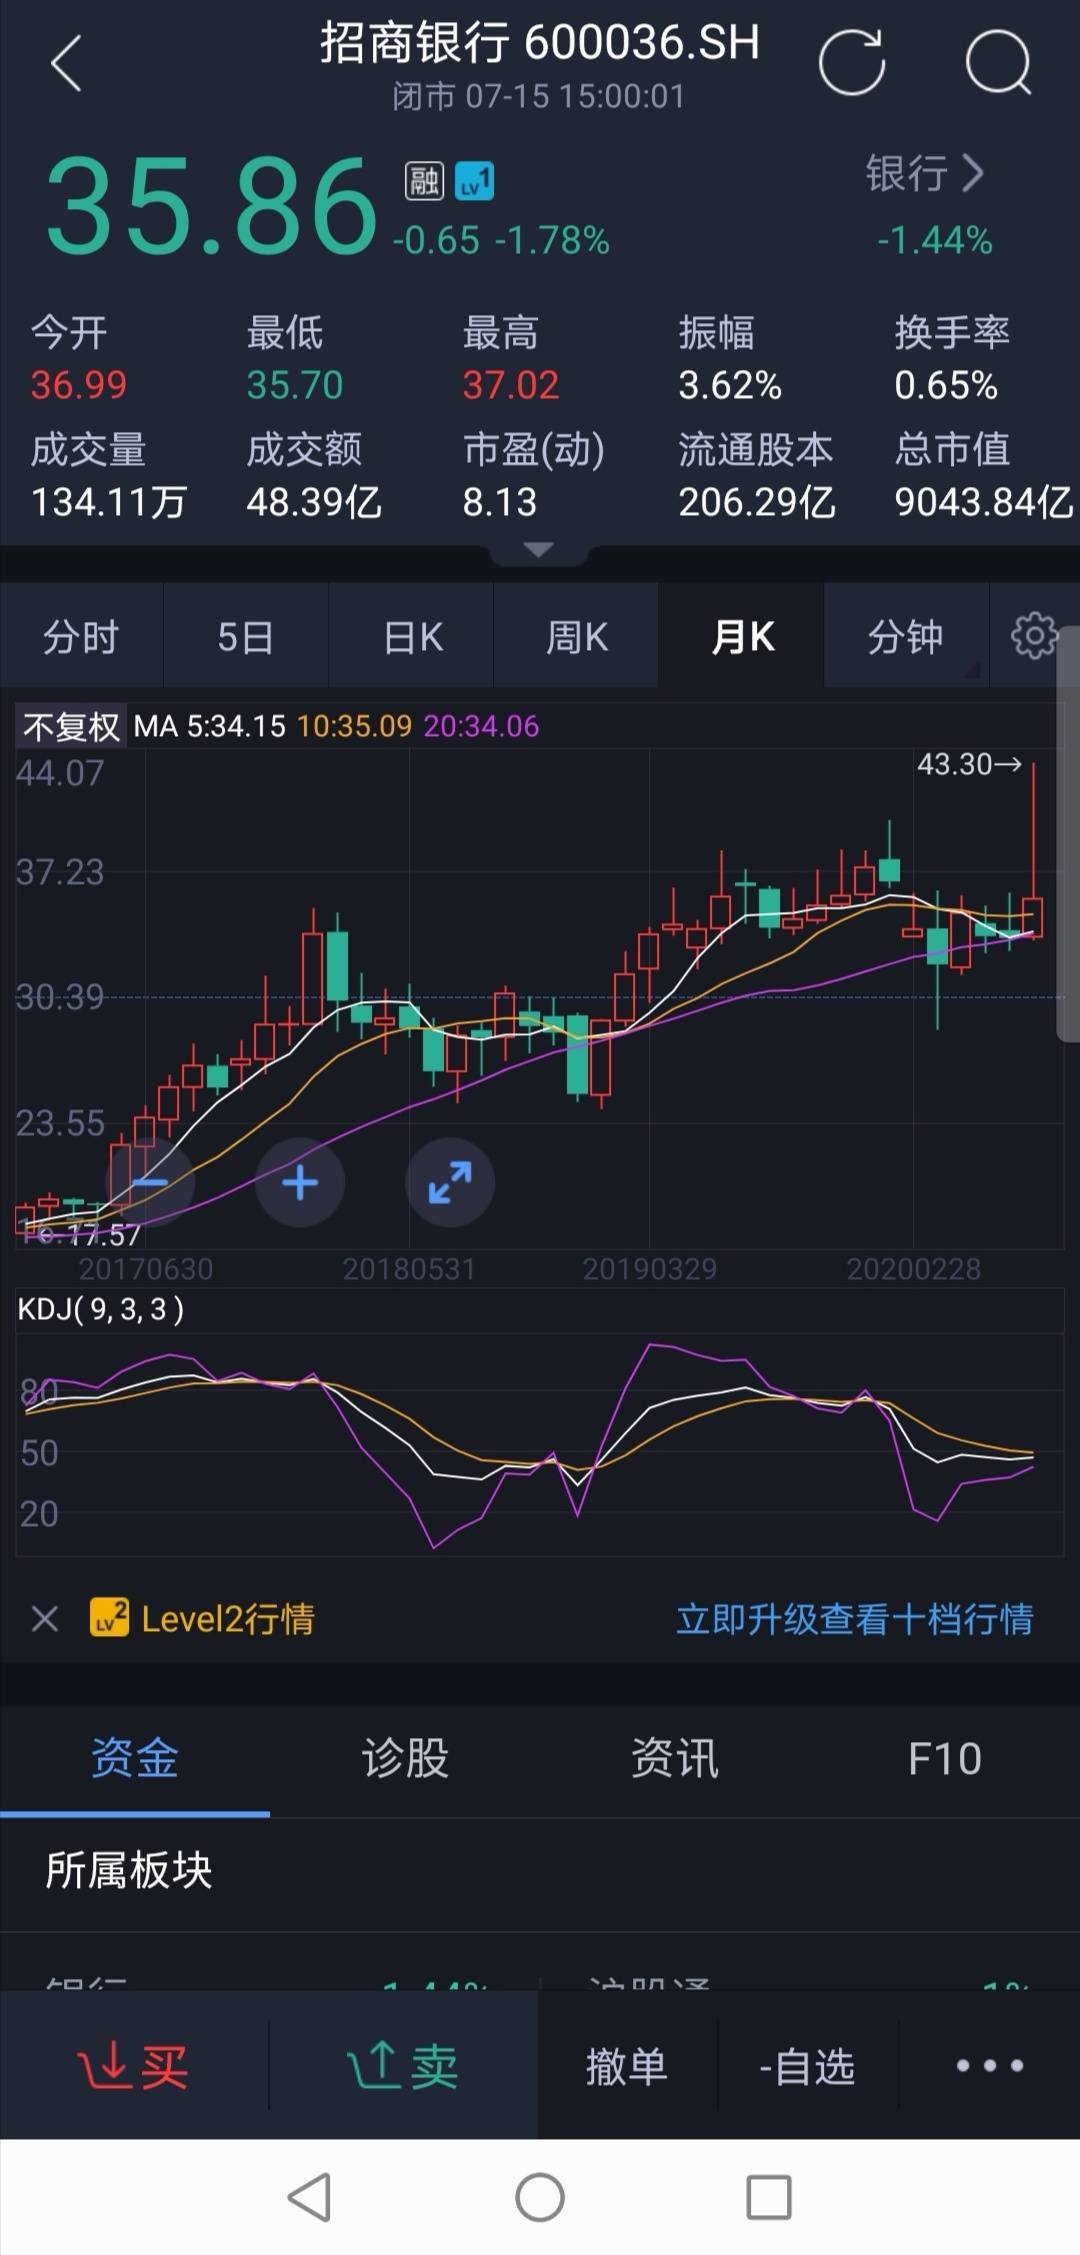The image size is (1080, 2255).
Task: Select the 月K chart tab
Action: [742, 636]
